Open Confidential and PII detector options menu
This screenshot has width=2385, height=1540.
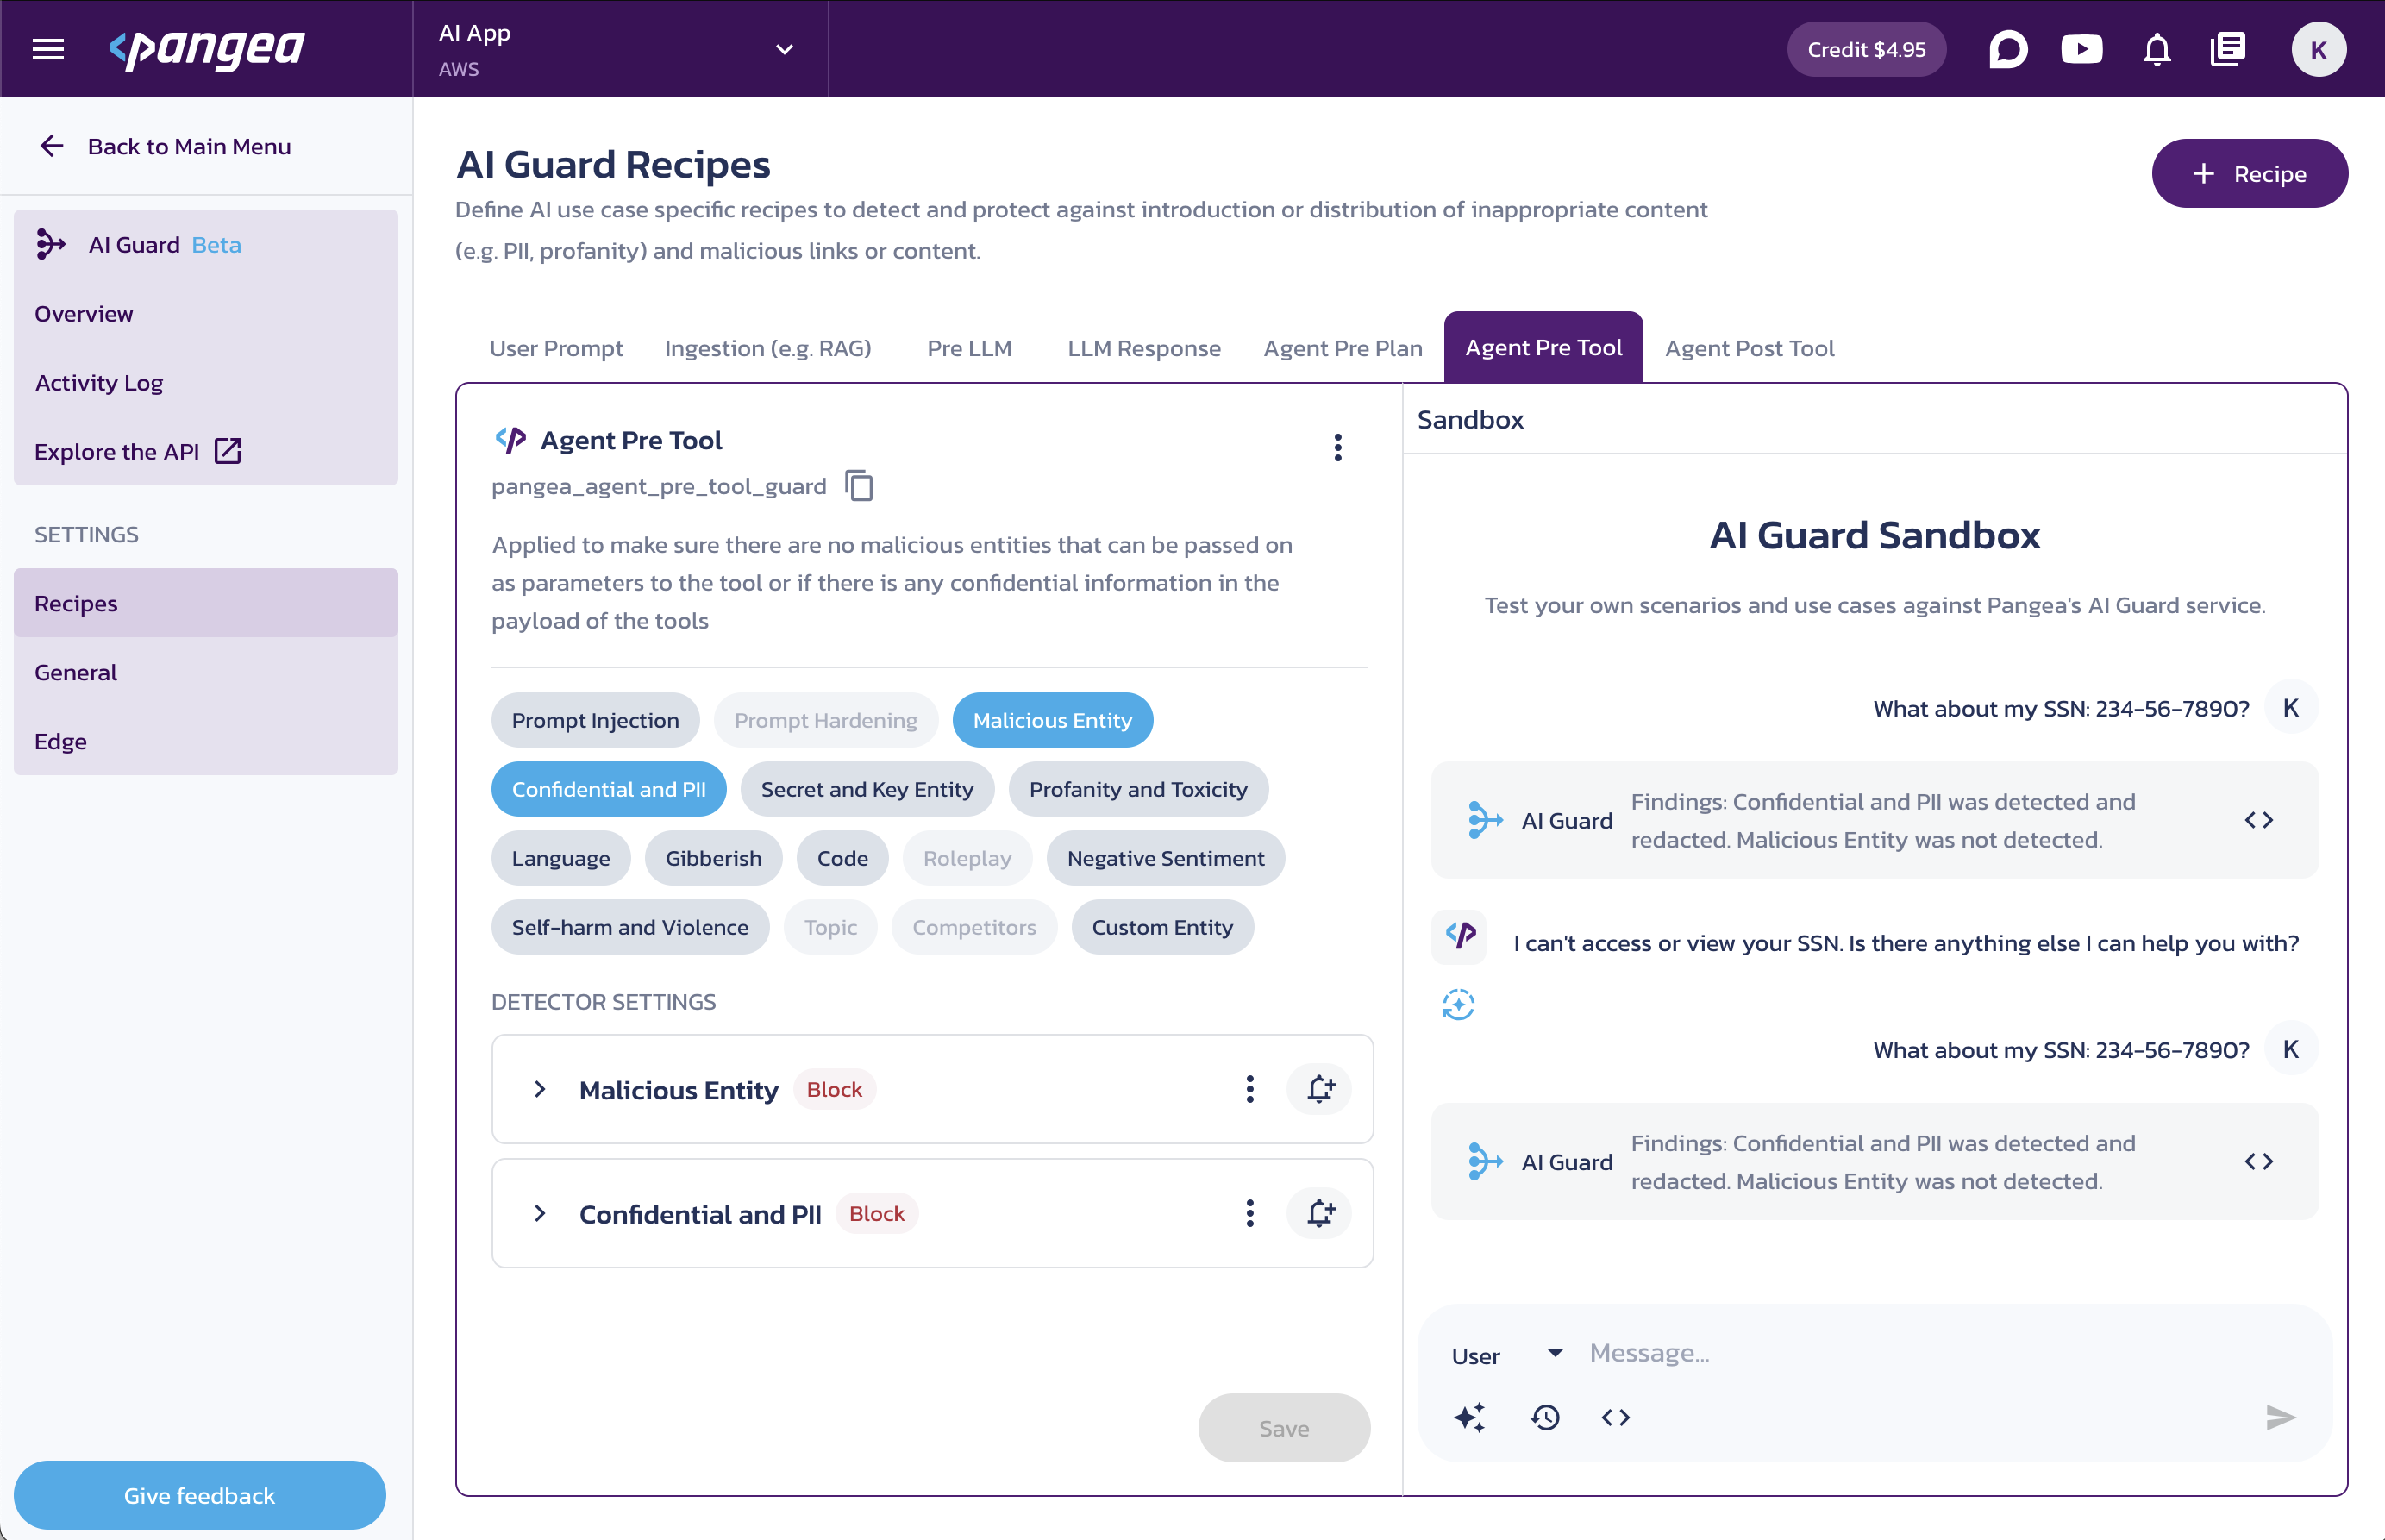tap(1250, 1213)
